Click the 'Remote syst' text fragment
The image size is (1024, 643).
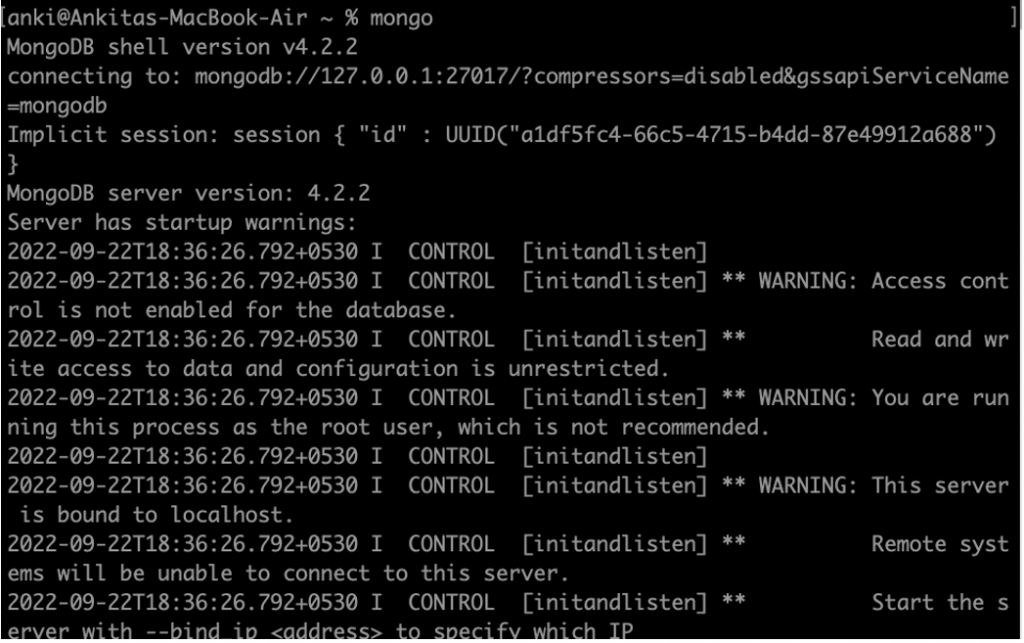[940, 544]
